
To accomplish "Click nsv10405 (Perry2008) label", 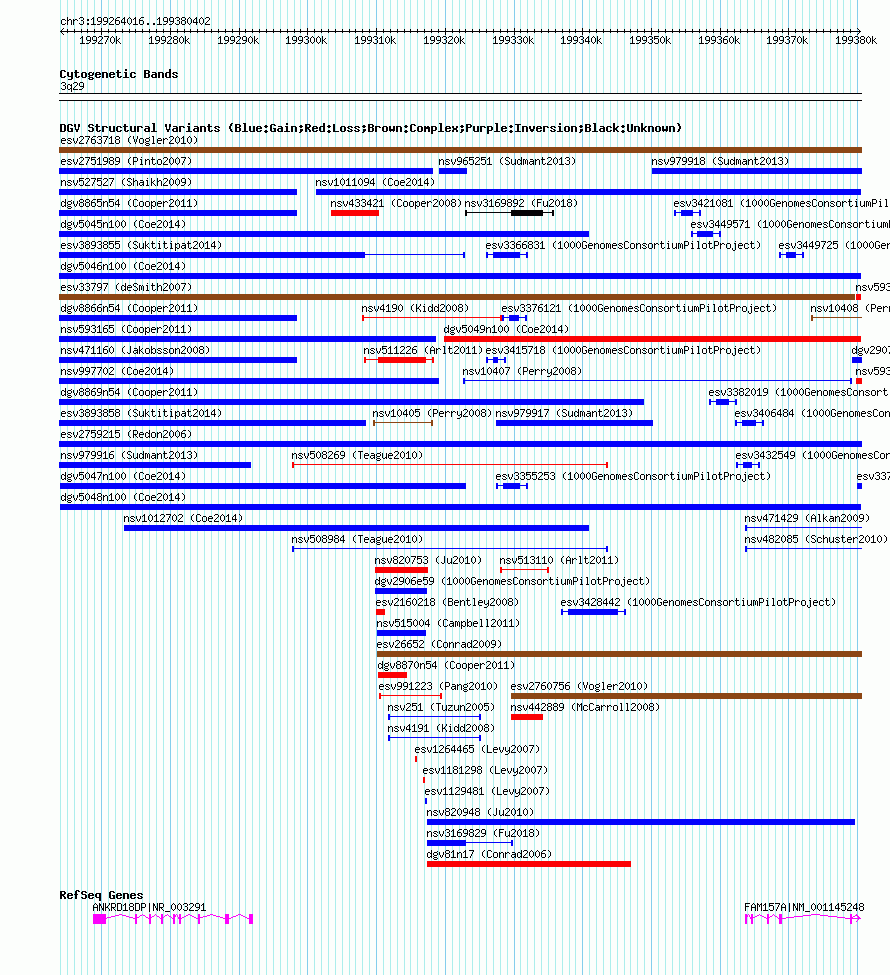I will coord(432,414).
